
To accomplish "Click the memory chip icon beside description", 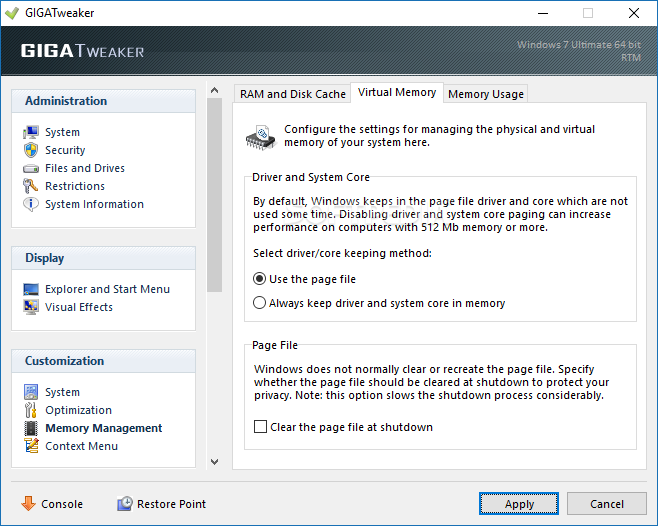I will tap(261, 137).
